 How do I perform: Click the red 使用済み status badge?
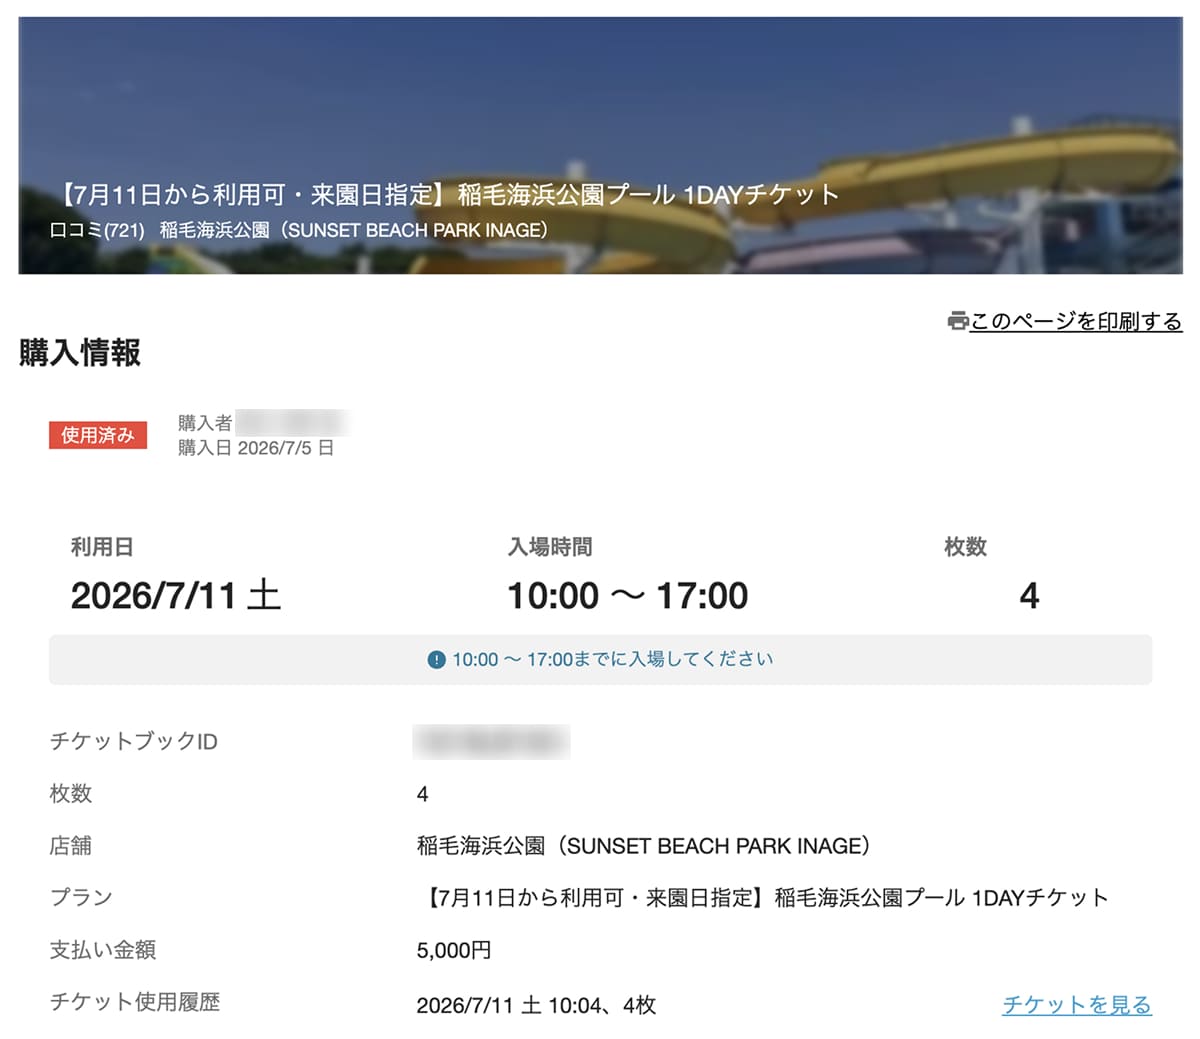coord(98,435)
